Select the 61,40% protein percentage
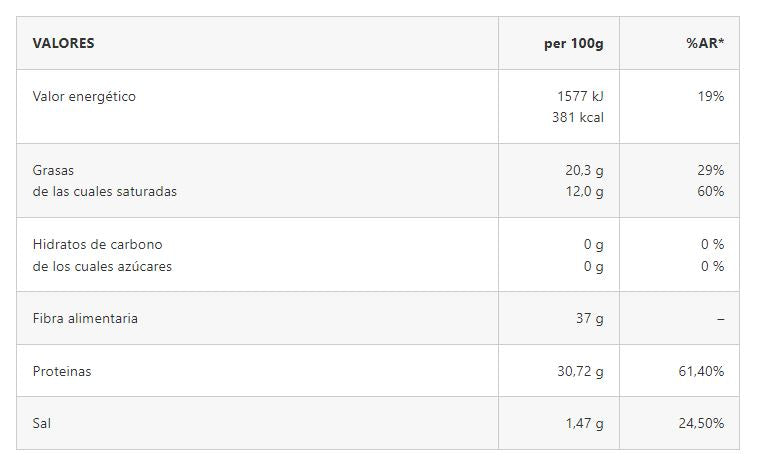The image size is (759, 459). [701, 371]
